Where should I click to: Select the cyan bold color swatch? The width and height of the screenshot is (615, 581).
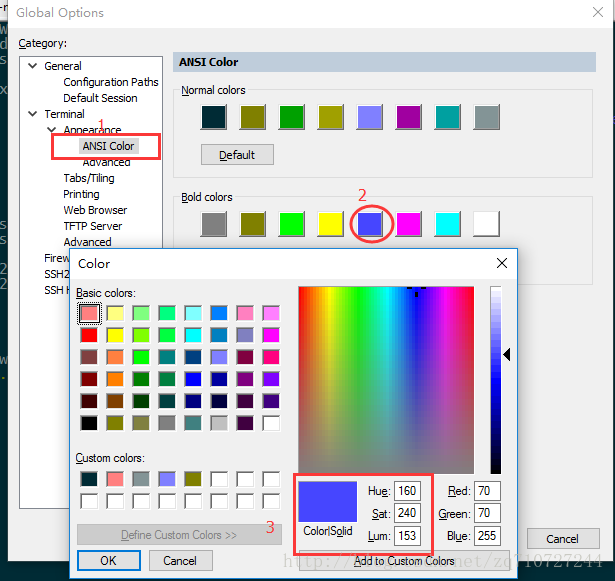[448, 224]
